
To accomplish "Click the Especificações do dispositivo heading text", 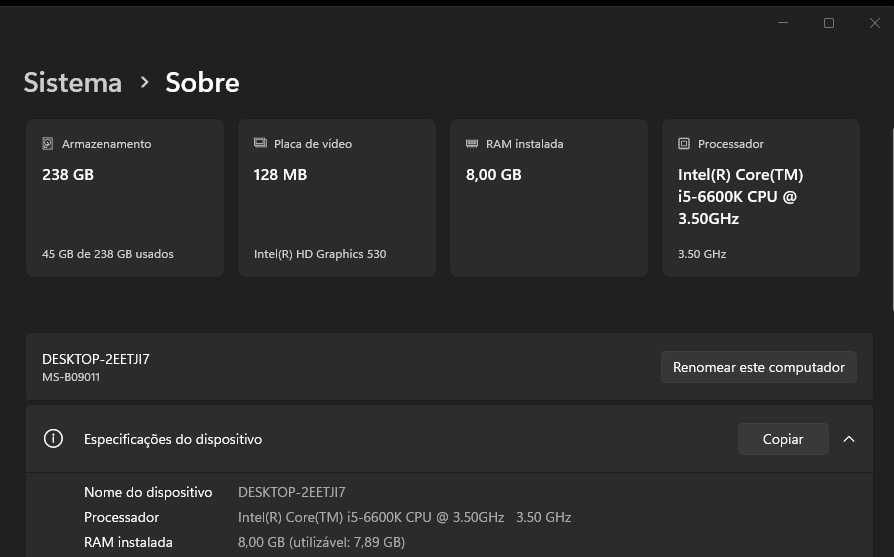I will click(x=173, y=439).
